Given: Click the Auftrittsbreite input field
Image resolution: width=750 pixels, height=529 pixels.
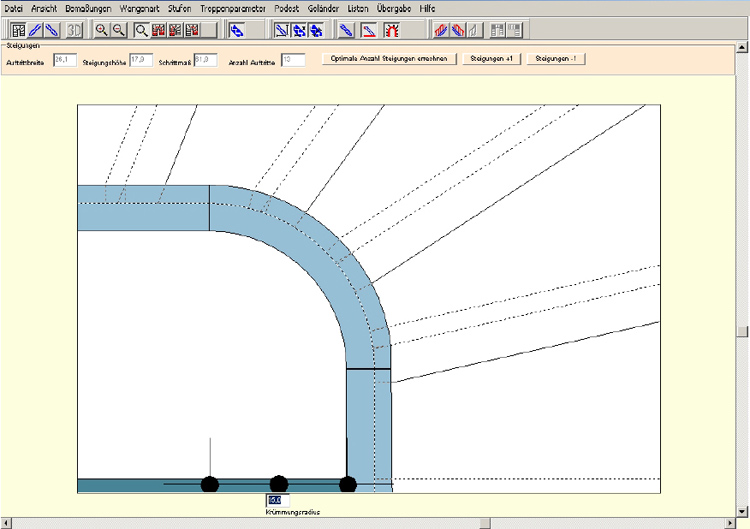Looking at the screenshot, I should (65, 60).
